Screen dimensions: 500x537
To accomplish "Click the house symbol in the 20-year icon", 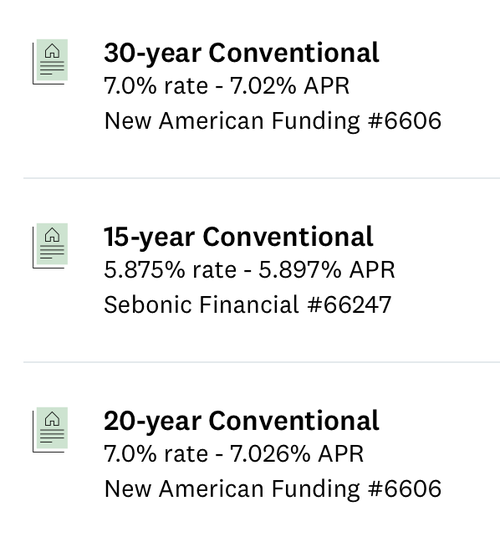I will click(52, 419).
